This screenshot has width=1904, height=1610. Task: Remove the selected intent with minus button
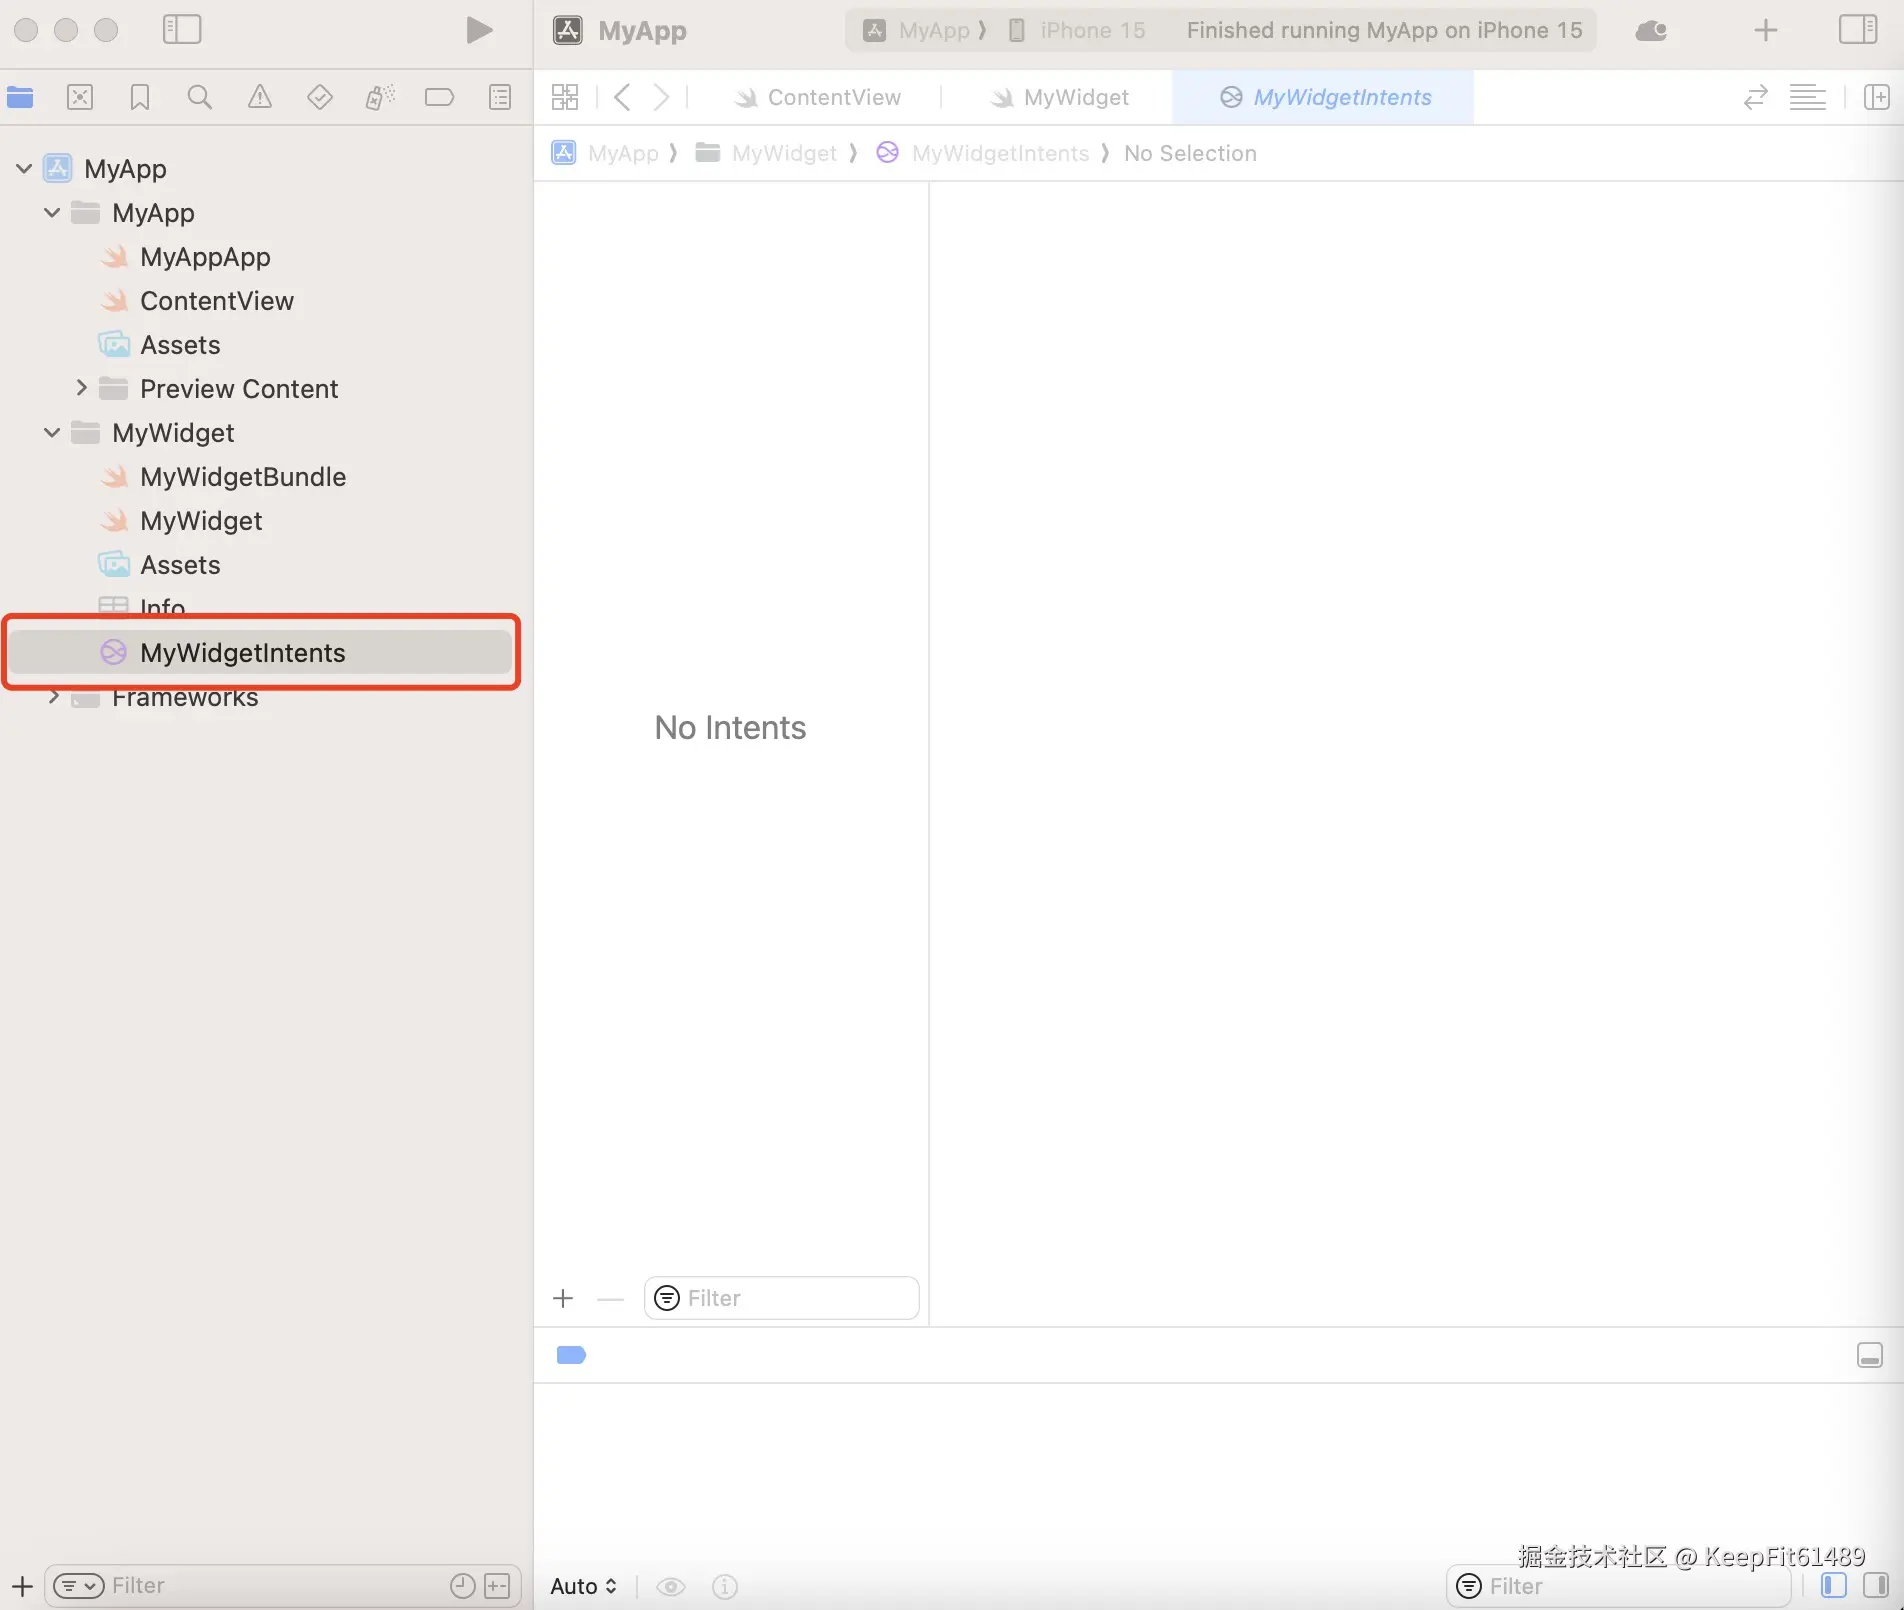[610, 1299]
